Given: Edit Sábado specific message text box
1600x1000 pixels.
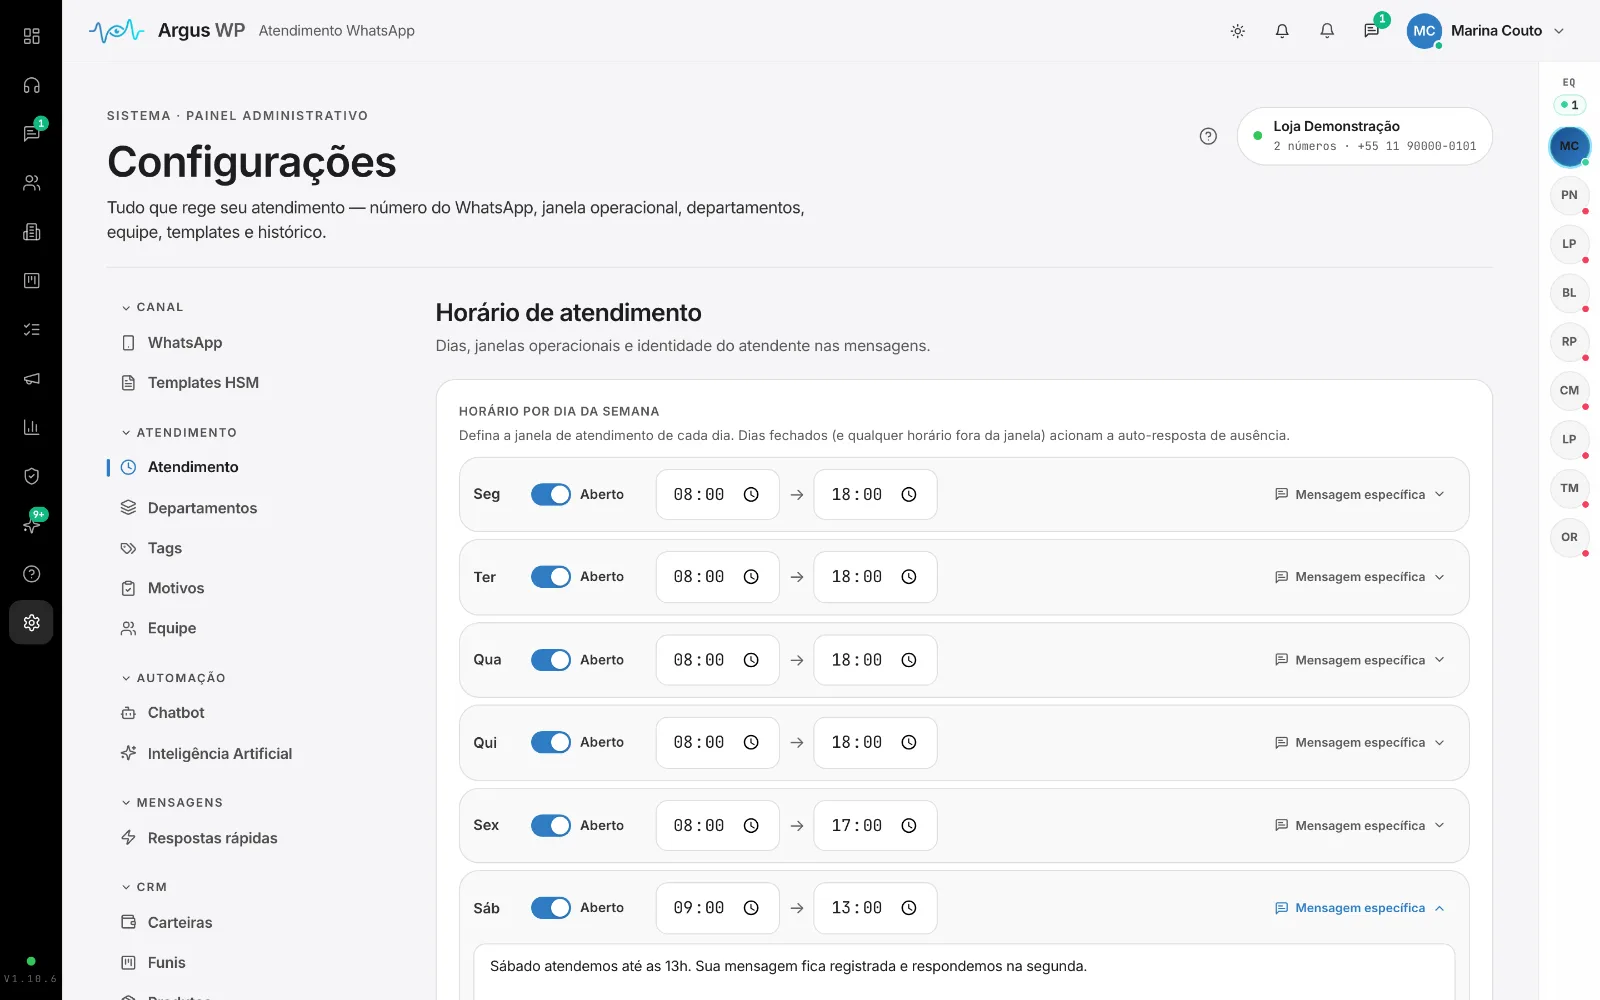Looking at the screenshot, I should (x=964, y=973).
